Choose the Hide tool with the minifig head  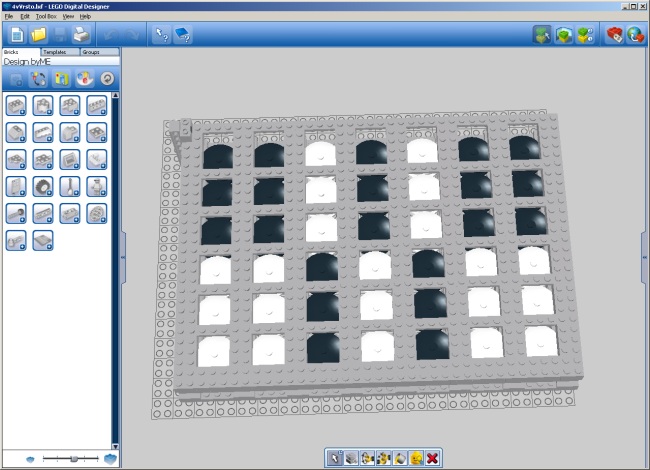coord(416,458)
